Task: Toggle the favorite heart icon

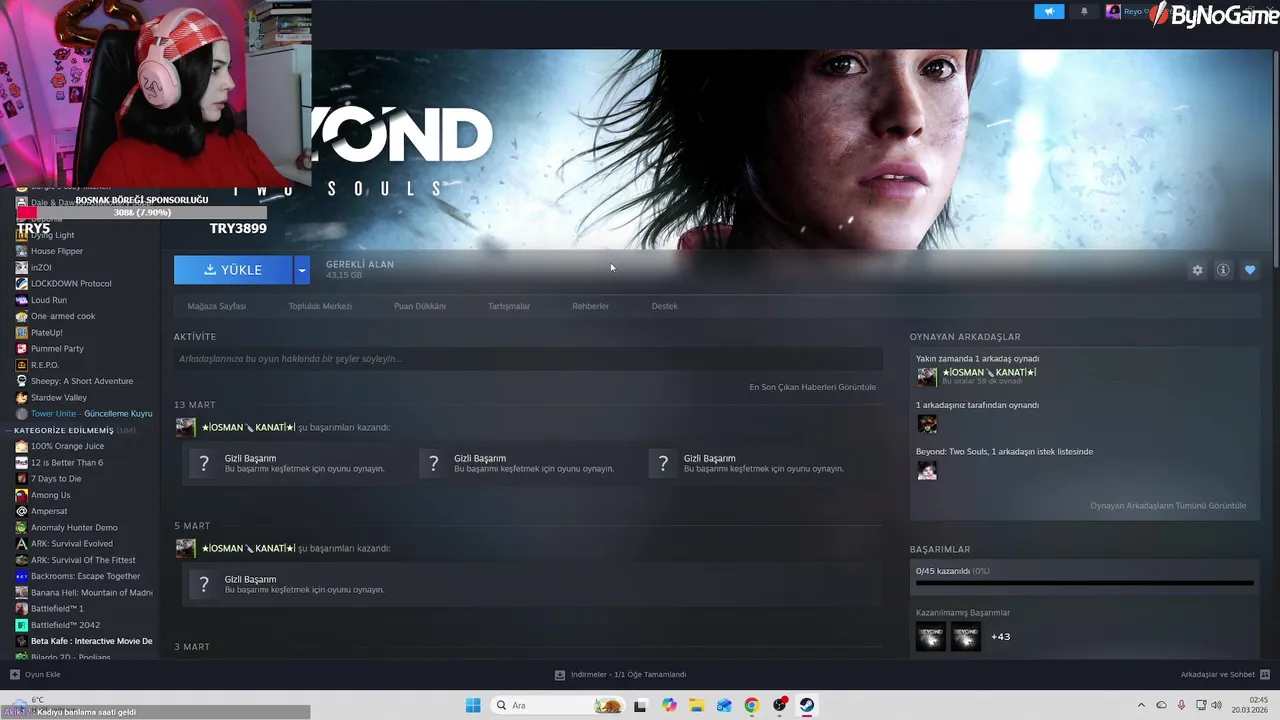Action: tap(1250, 270)
